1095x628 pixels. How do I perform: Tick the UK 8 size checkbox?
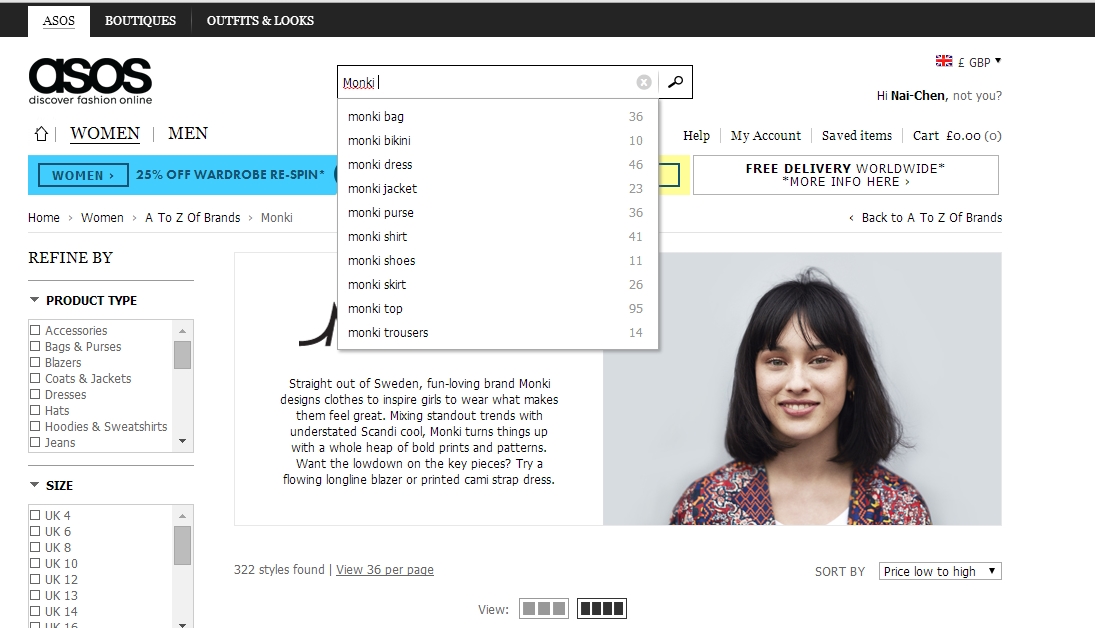(35, 547)
